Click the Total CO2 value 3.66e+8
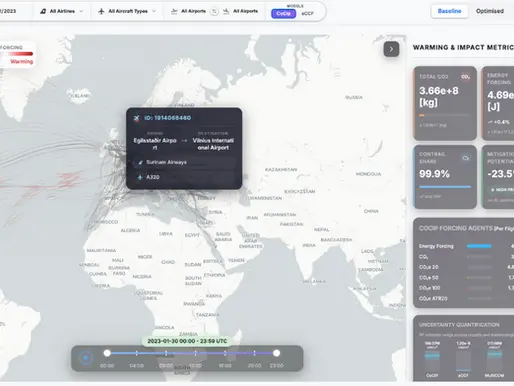Screen dimensions: 514x386 tap(439, 91)
